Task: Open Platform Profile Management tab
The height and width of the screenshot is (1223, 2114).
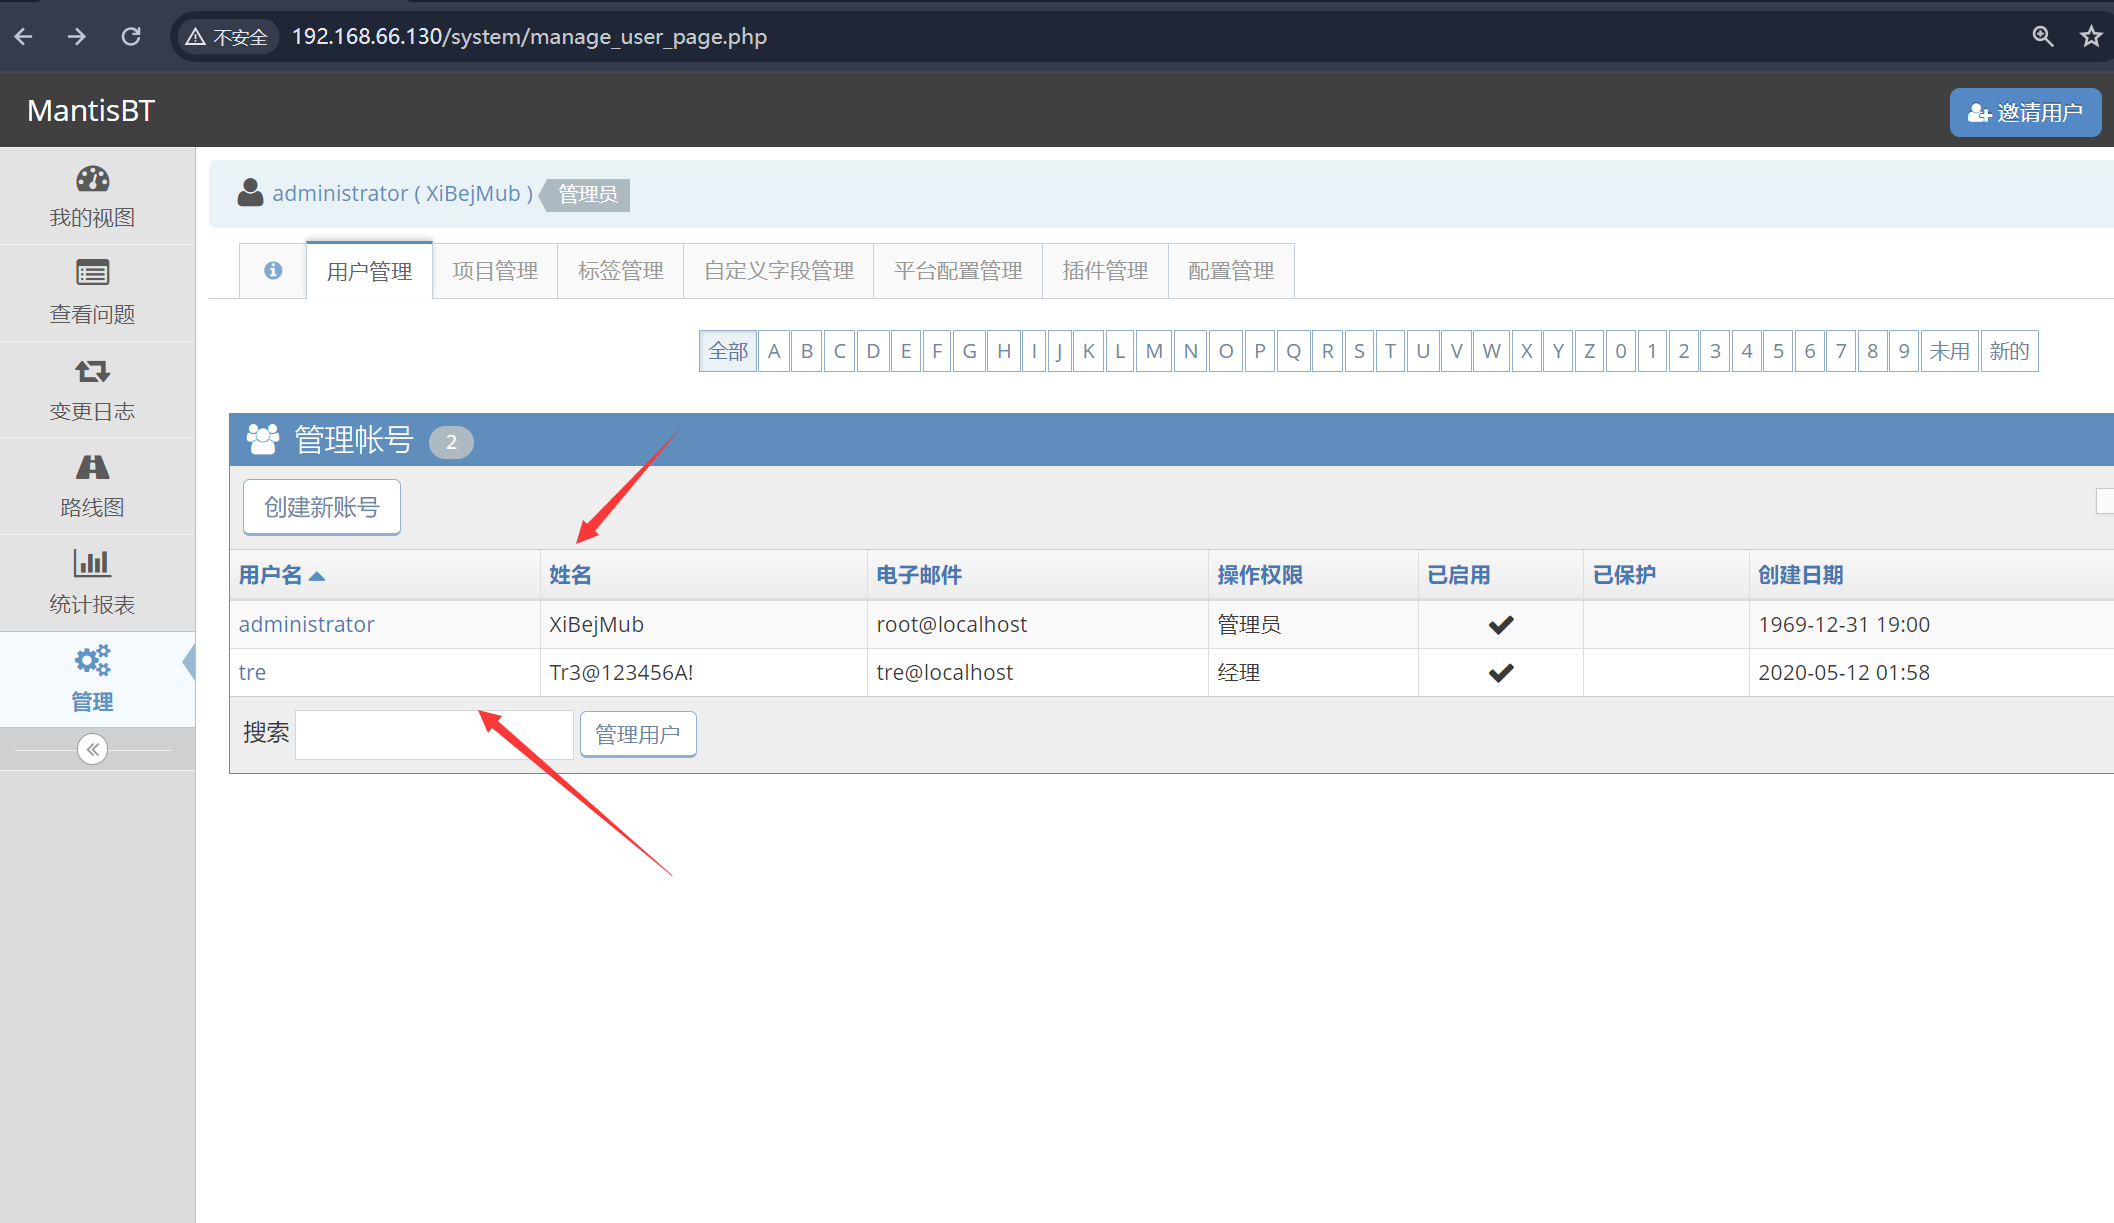Action: pos(958,271)
